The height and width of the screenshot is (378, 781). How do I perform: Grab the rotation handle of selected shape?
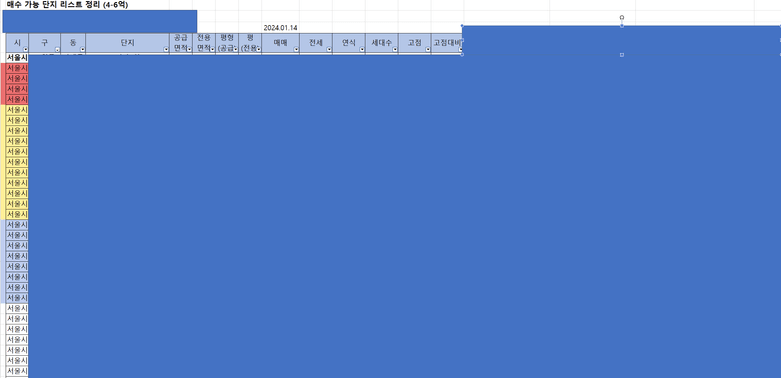coord(622,17)
